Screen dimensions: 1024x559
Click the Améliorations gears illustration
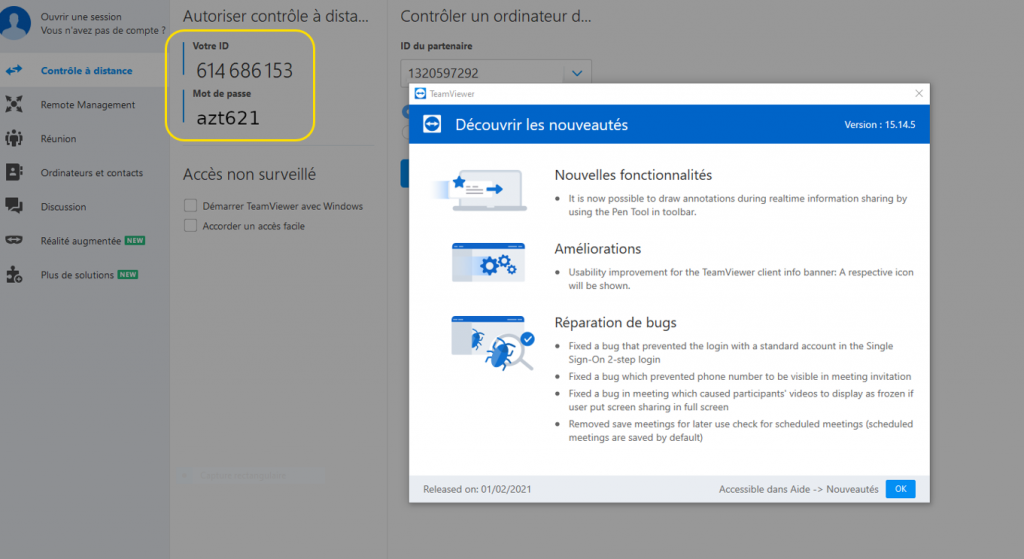pos(488,263)
